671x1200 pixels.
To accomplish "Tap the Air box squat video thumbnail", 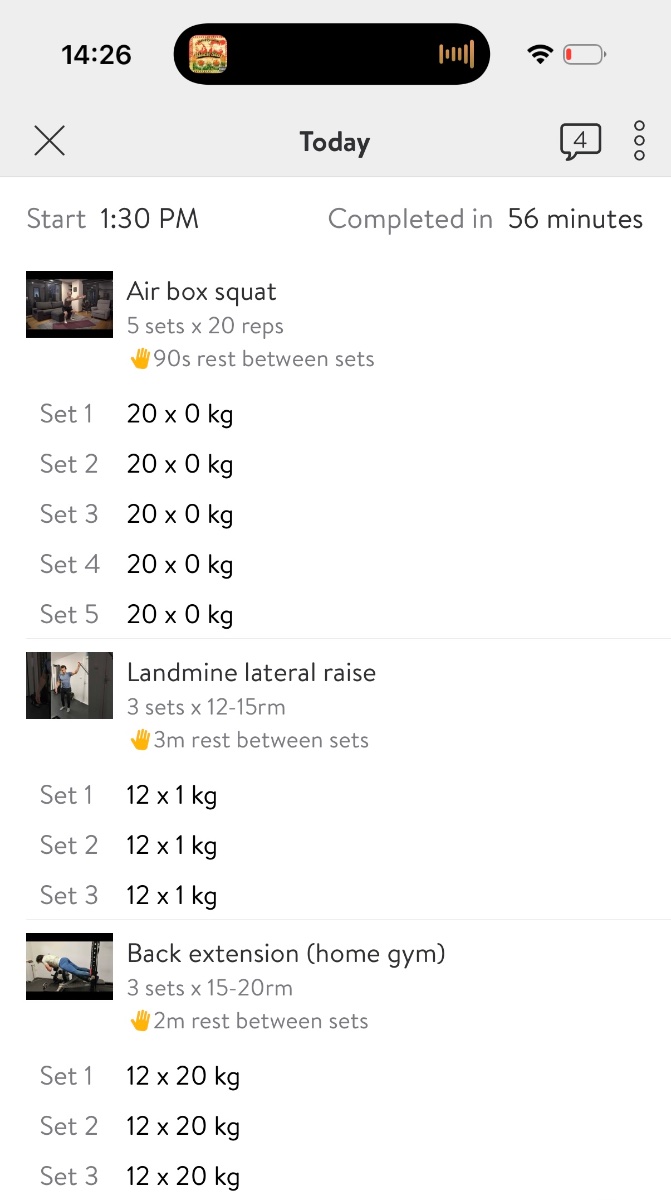I will point(69,304).
